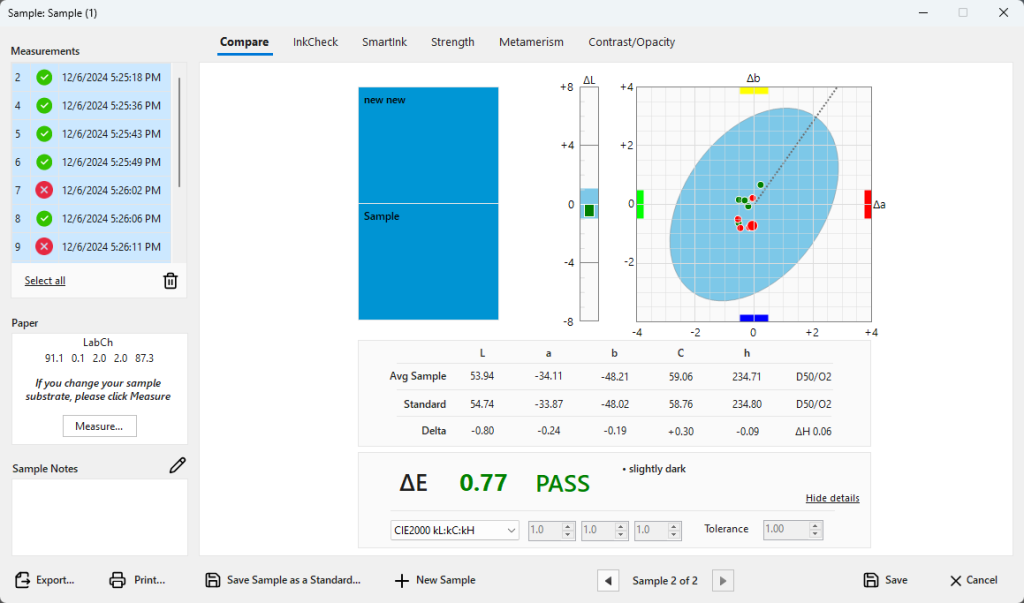Click the Hide details link
Viewport: 1024px width, 603px height.
(832, 497)
